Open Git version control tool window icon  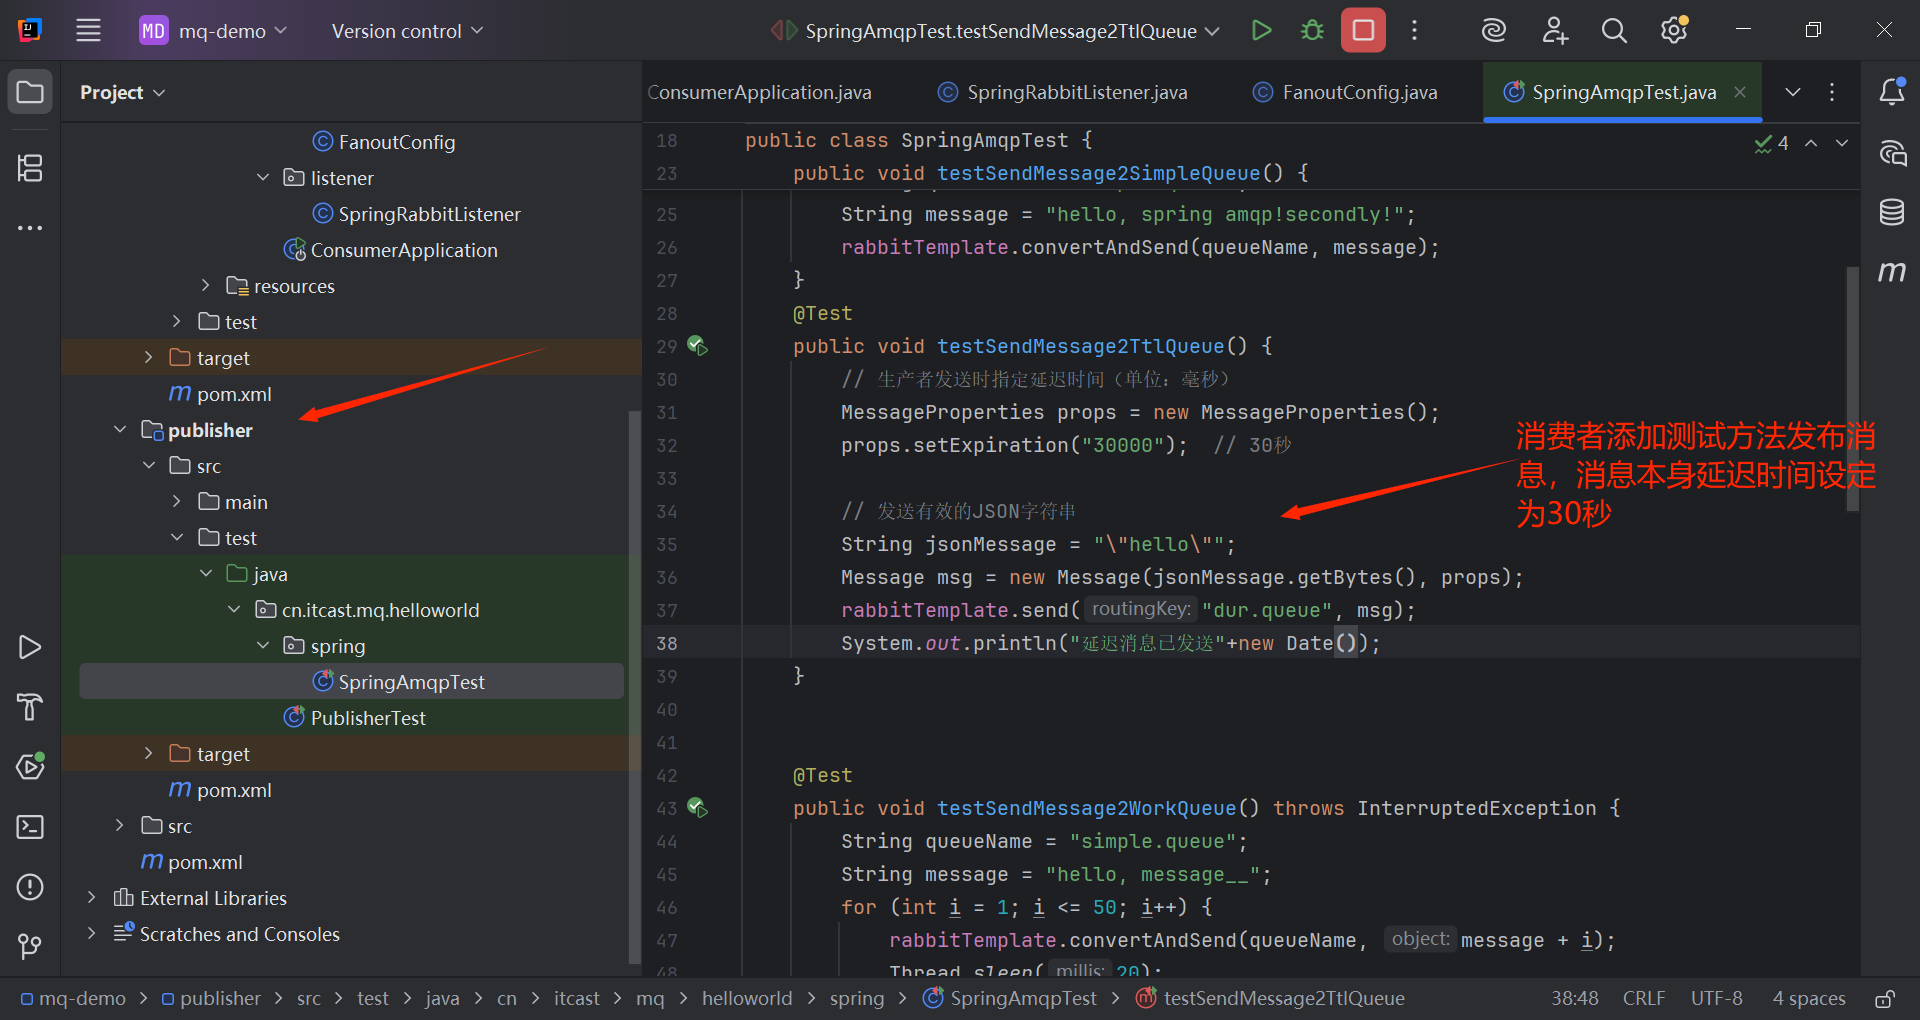(x=30, y=946)
